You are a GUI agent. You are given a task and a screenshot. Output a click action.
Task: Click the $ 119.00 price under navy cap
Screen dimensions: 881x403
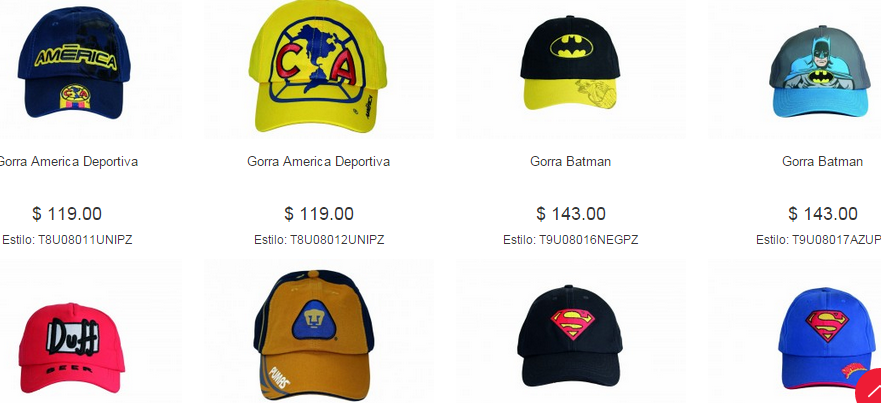67,214
